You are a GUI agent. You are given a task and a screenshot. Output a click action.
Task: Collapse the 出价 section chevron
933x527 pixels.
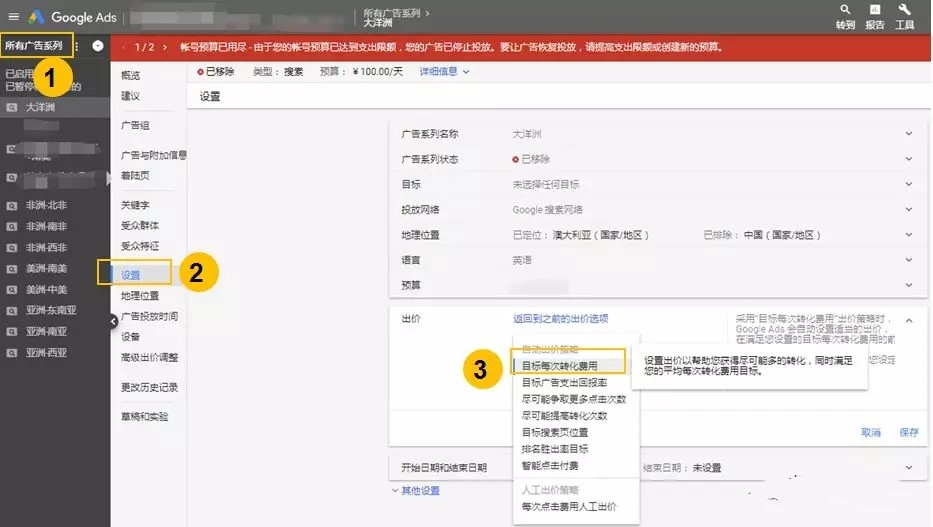pos(908,319)
